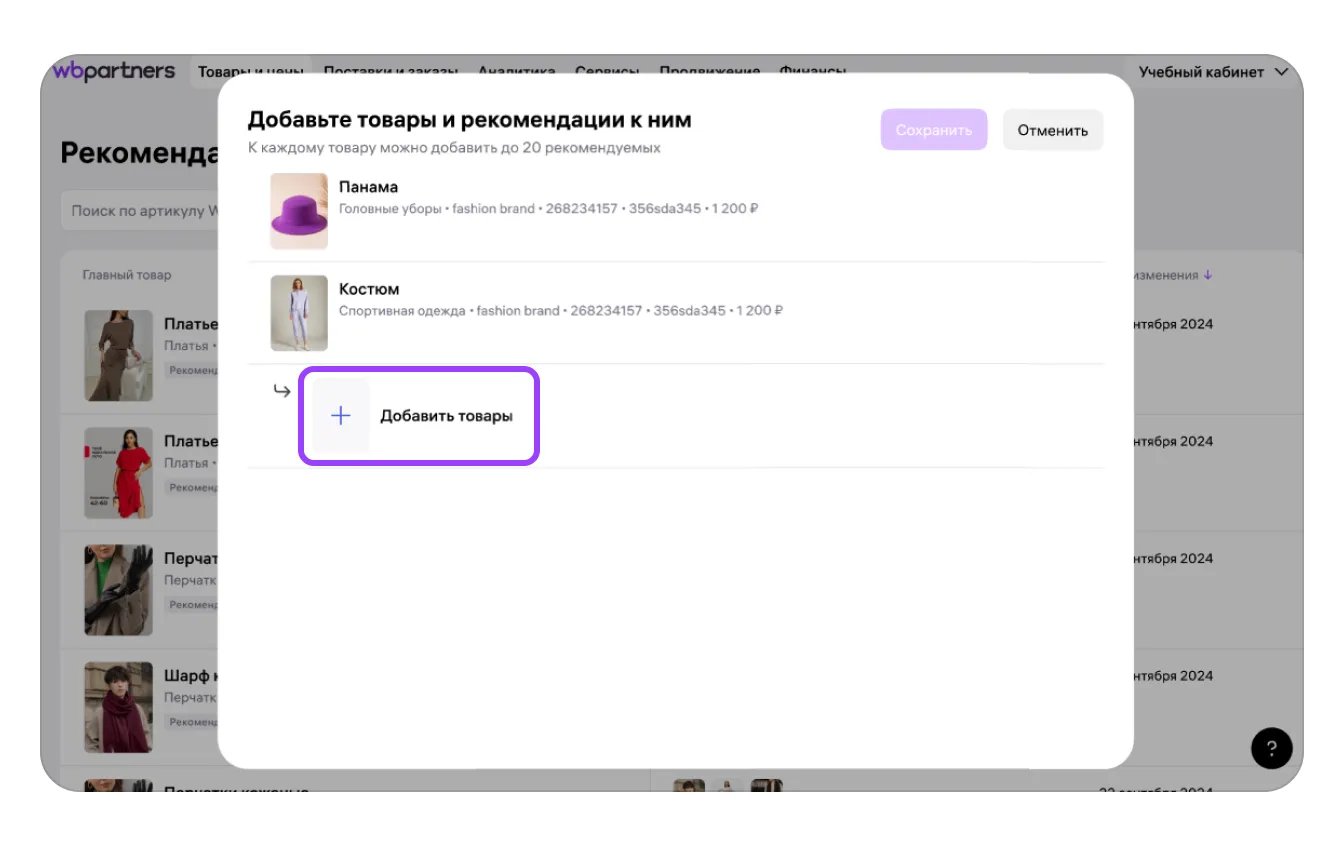Open the Товары и цены menu
This screenshot has height=846, width=1344.
coord(249,71)
